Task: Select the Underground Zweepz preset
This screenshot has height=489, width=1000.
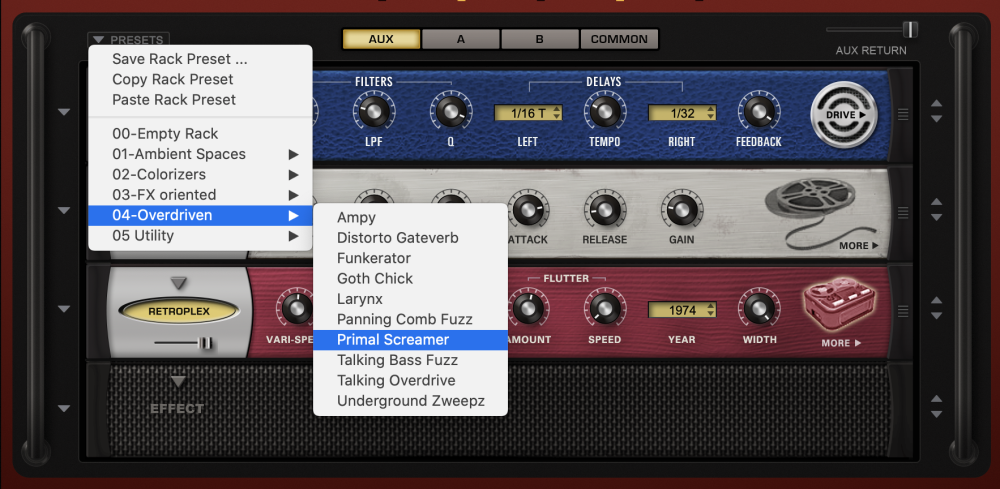Action: (410, 401)
